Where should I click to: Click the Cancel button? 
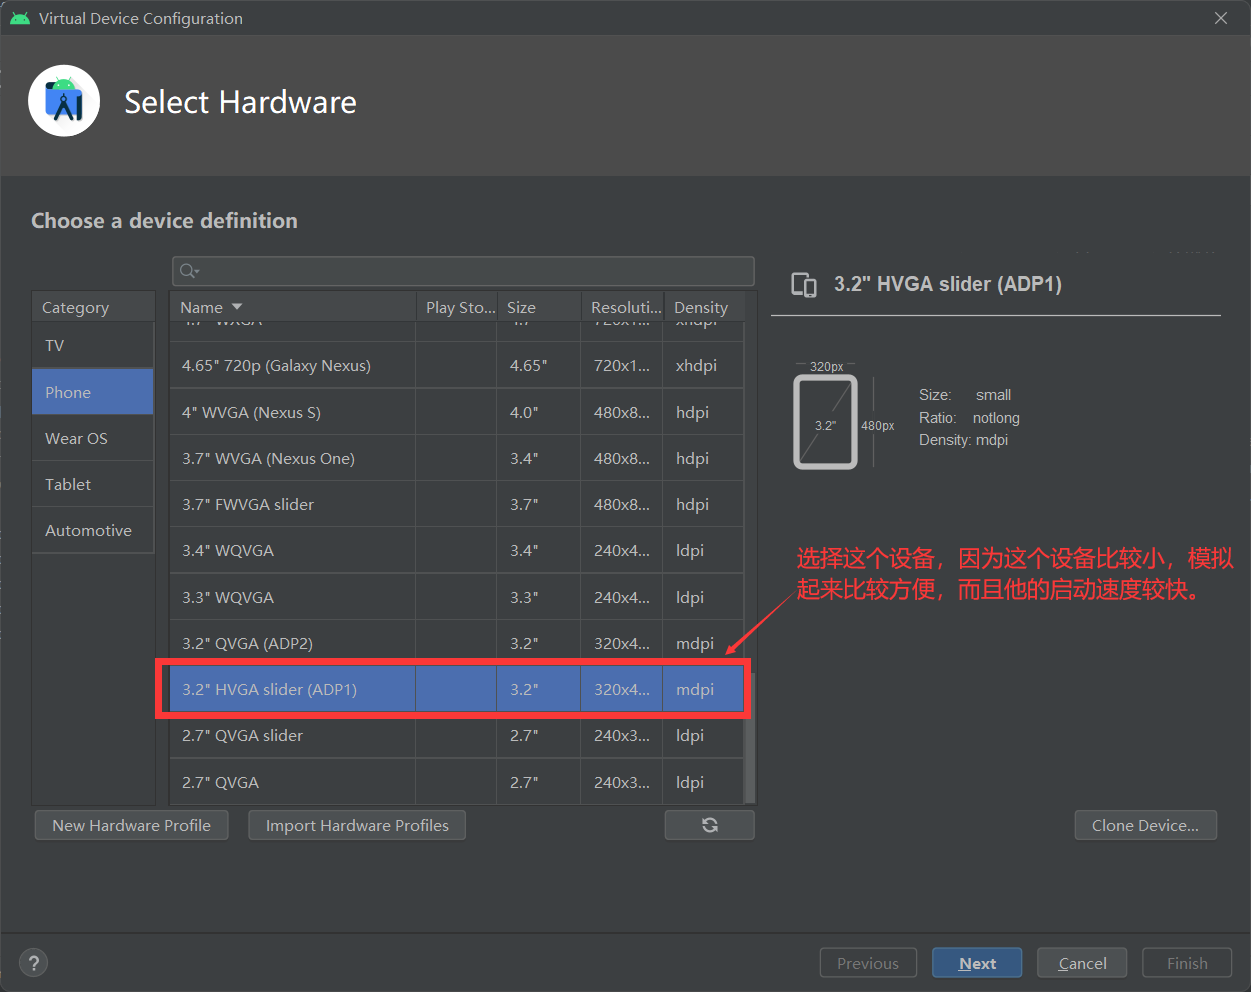(x=1082, y=963)
